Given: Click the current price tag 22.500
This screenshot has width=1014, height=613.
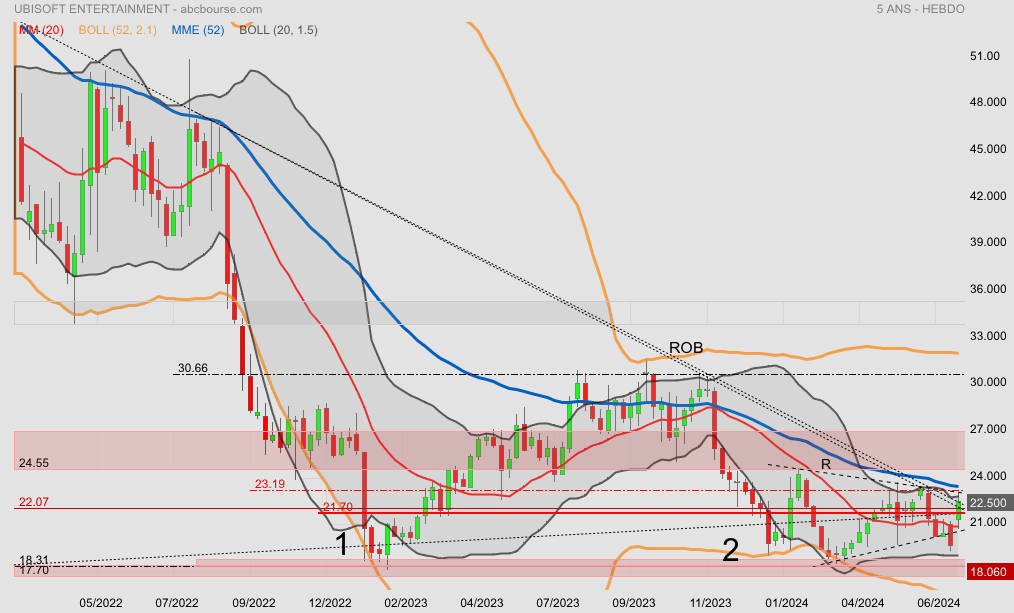Looking at the screenshot, I should [x=988, y=503].
